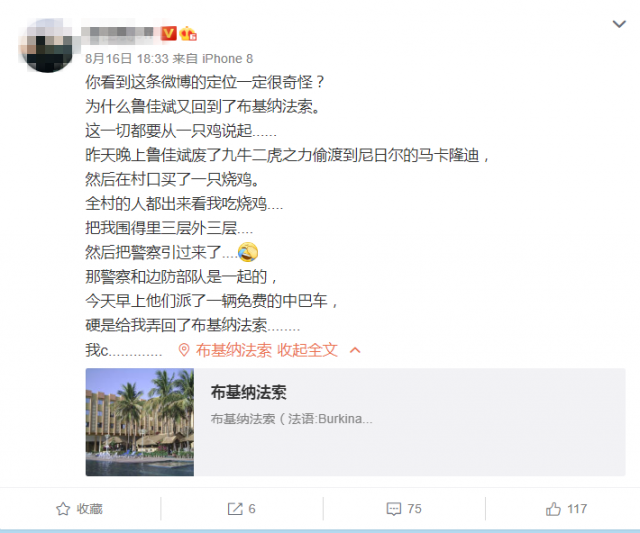Click the laughing-crying emoji in post
The height and width of the screenshot is (533, 640).
tap(248, 252)
